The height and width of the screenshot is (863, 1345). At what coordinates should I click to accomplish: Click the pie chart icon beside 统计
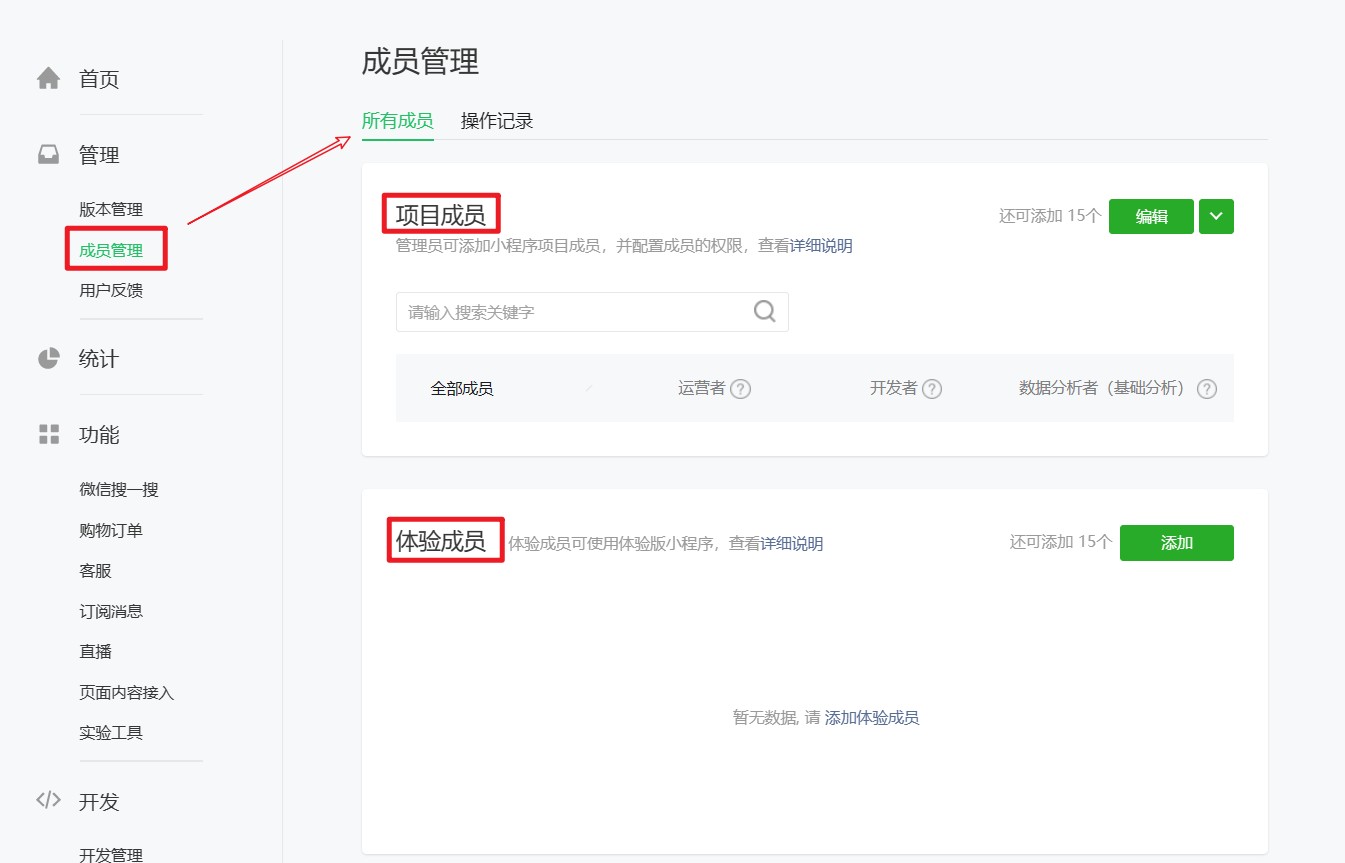point(48,359)
